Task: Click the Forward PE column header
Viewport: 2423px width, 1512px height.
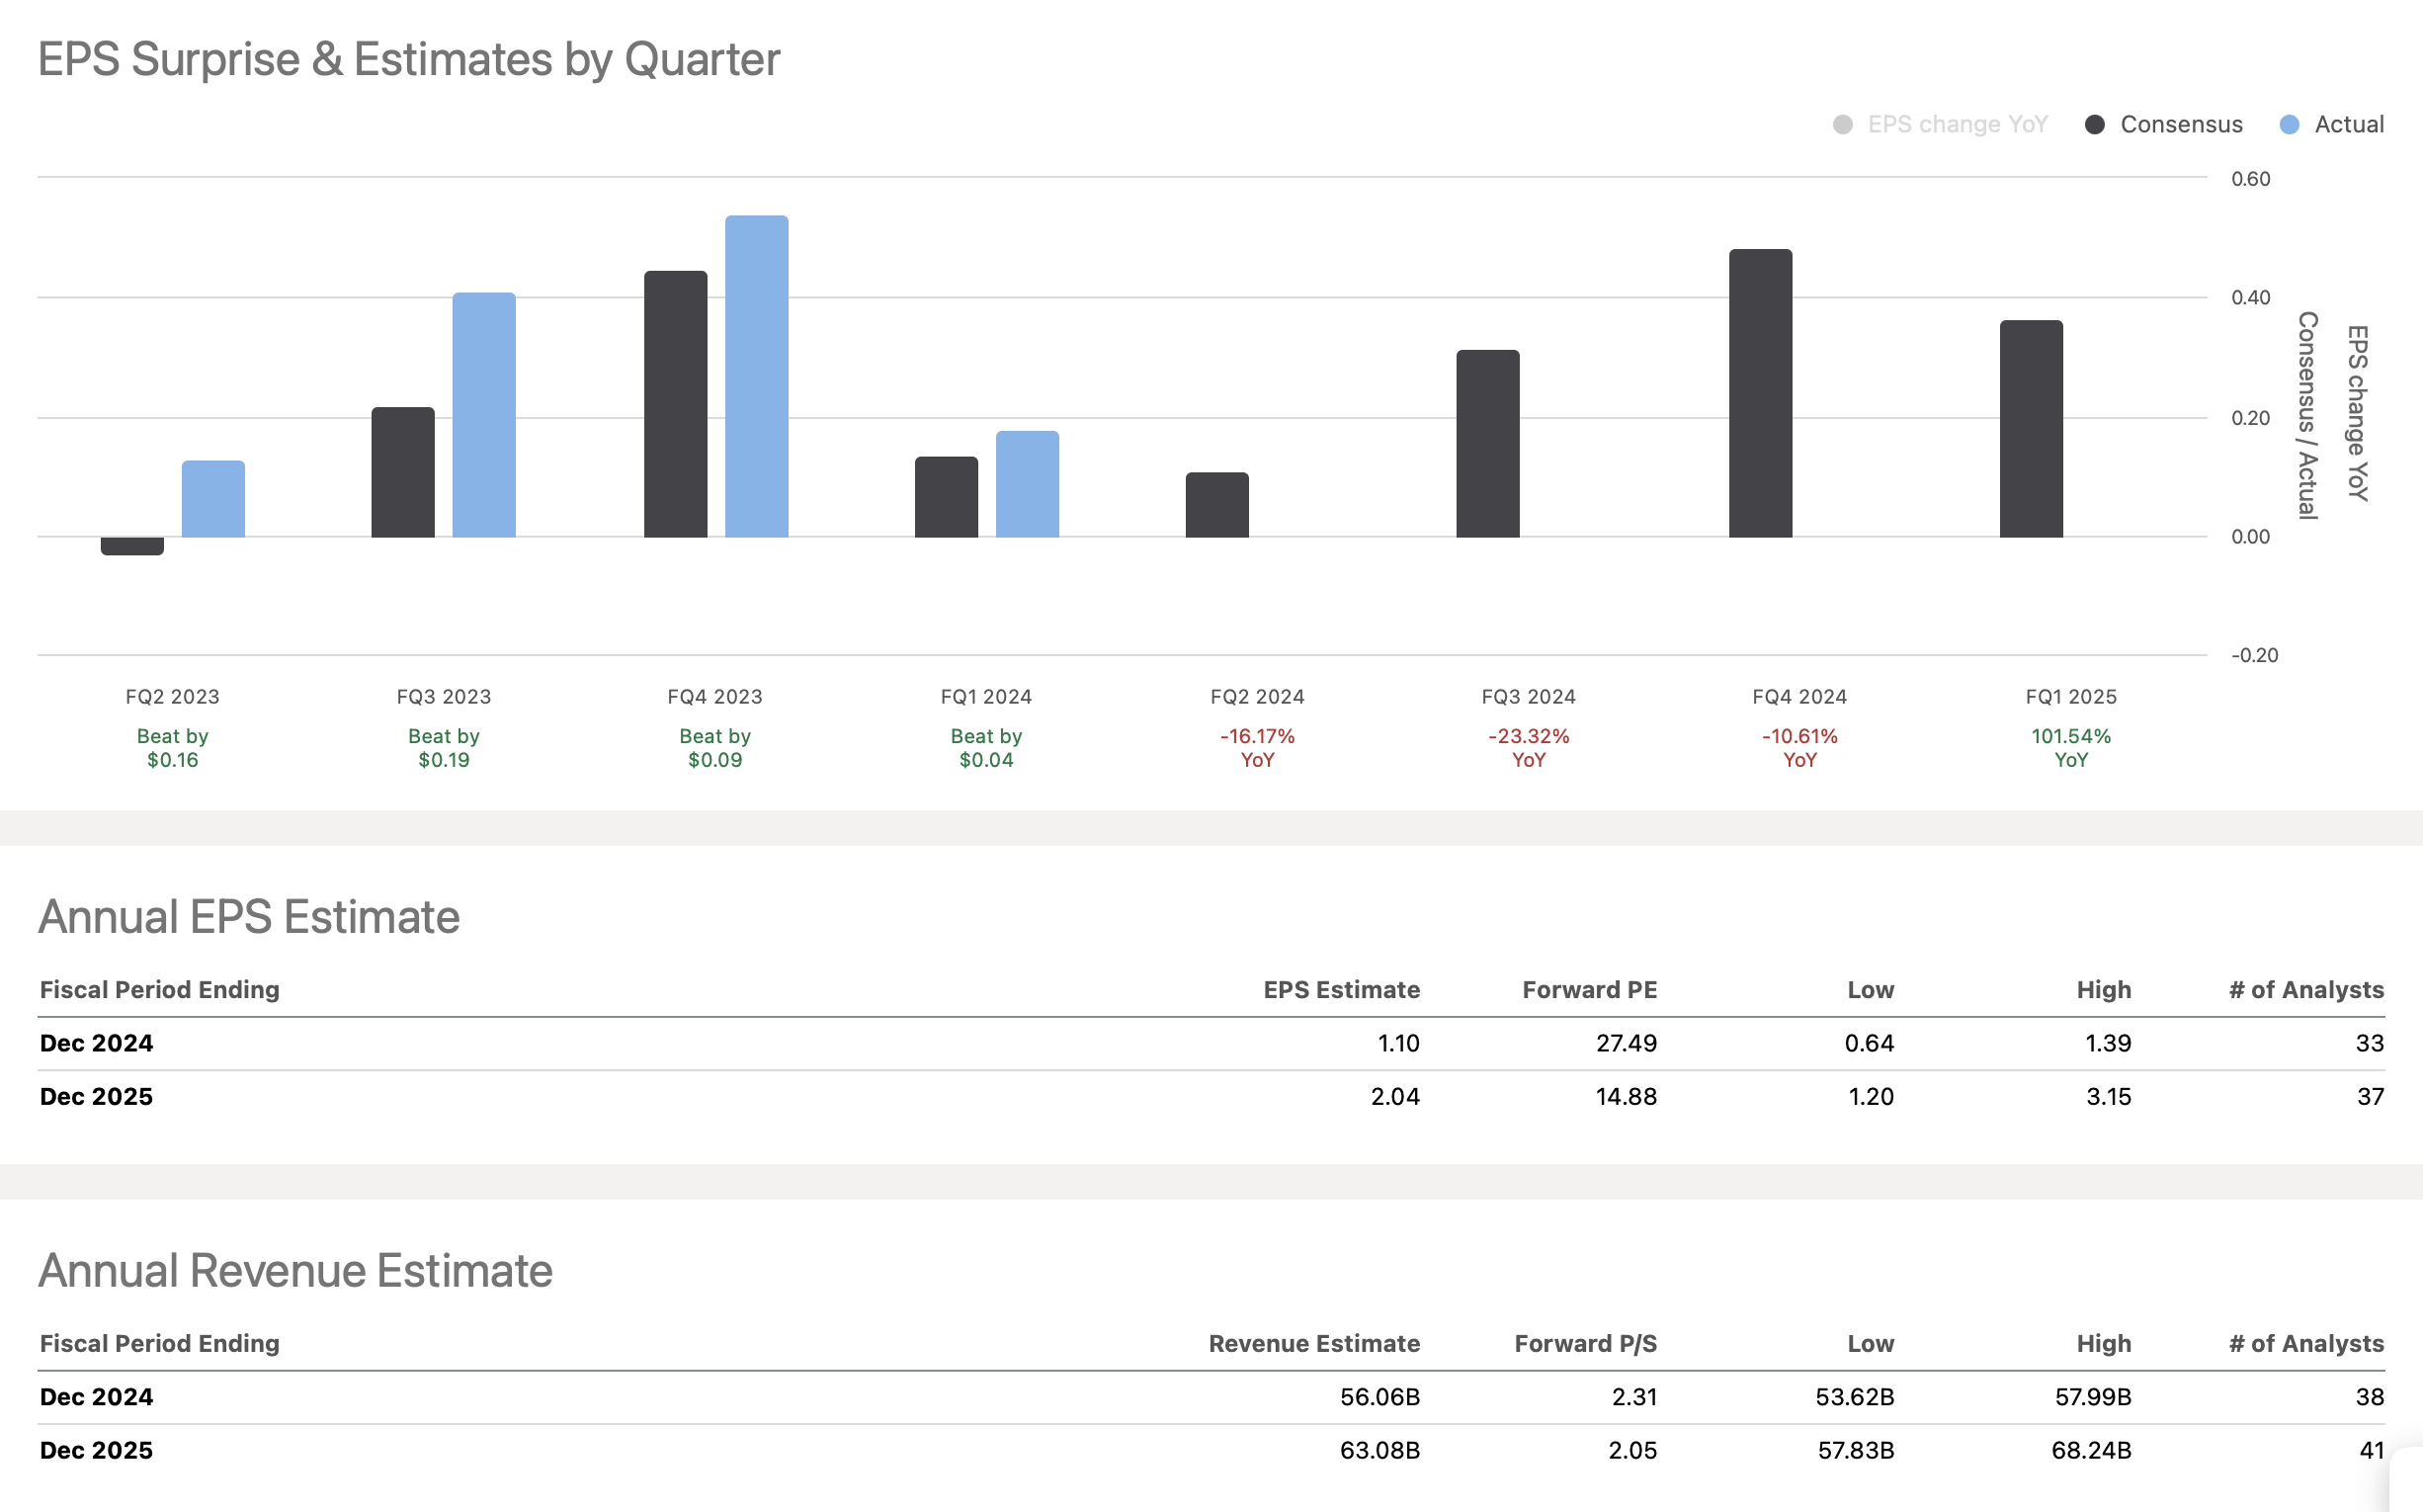Action: coord(1589,990)
